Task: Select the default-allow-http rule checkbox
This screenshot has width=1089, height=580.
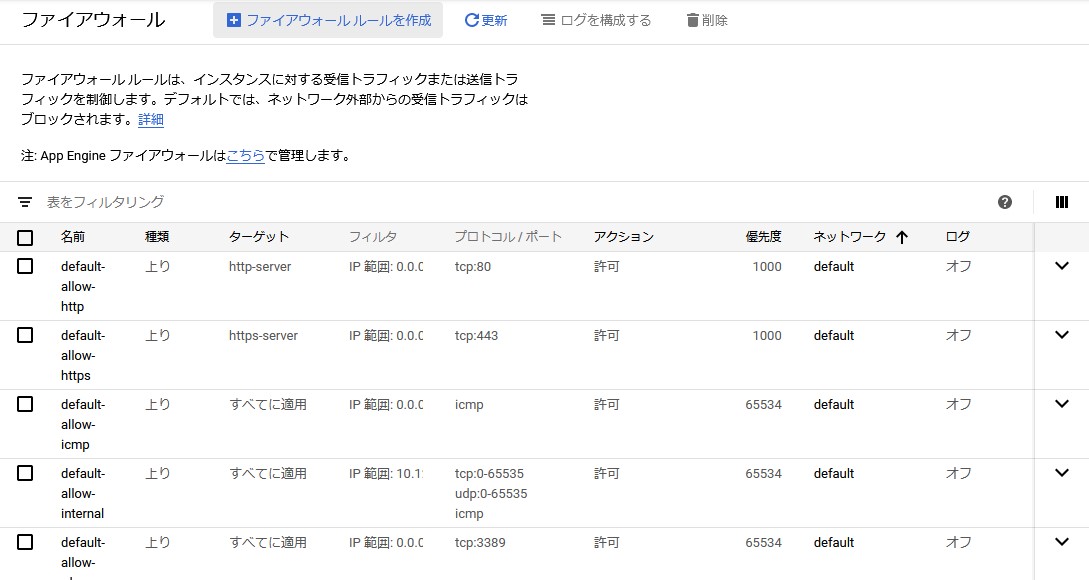Action: pyautogui.click(x=25, y=266)
